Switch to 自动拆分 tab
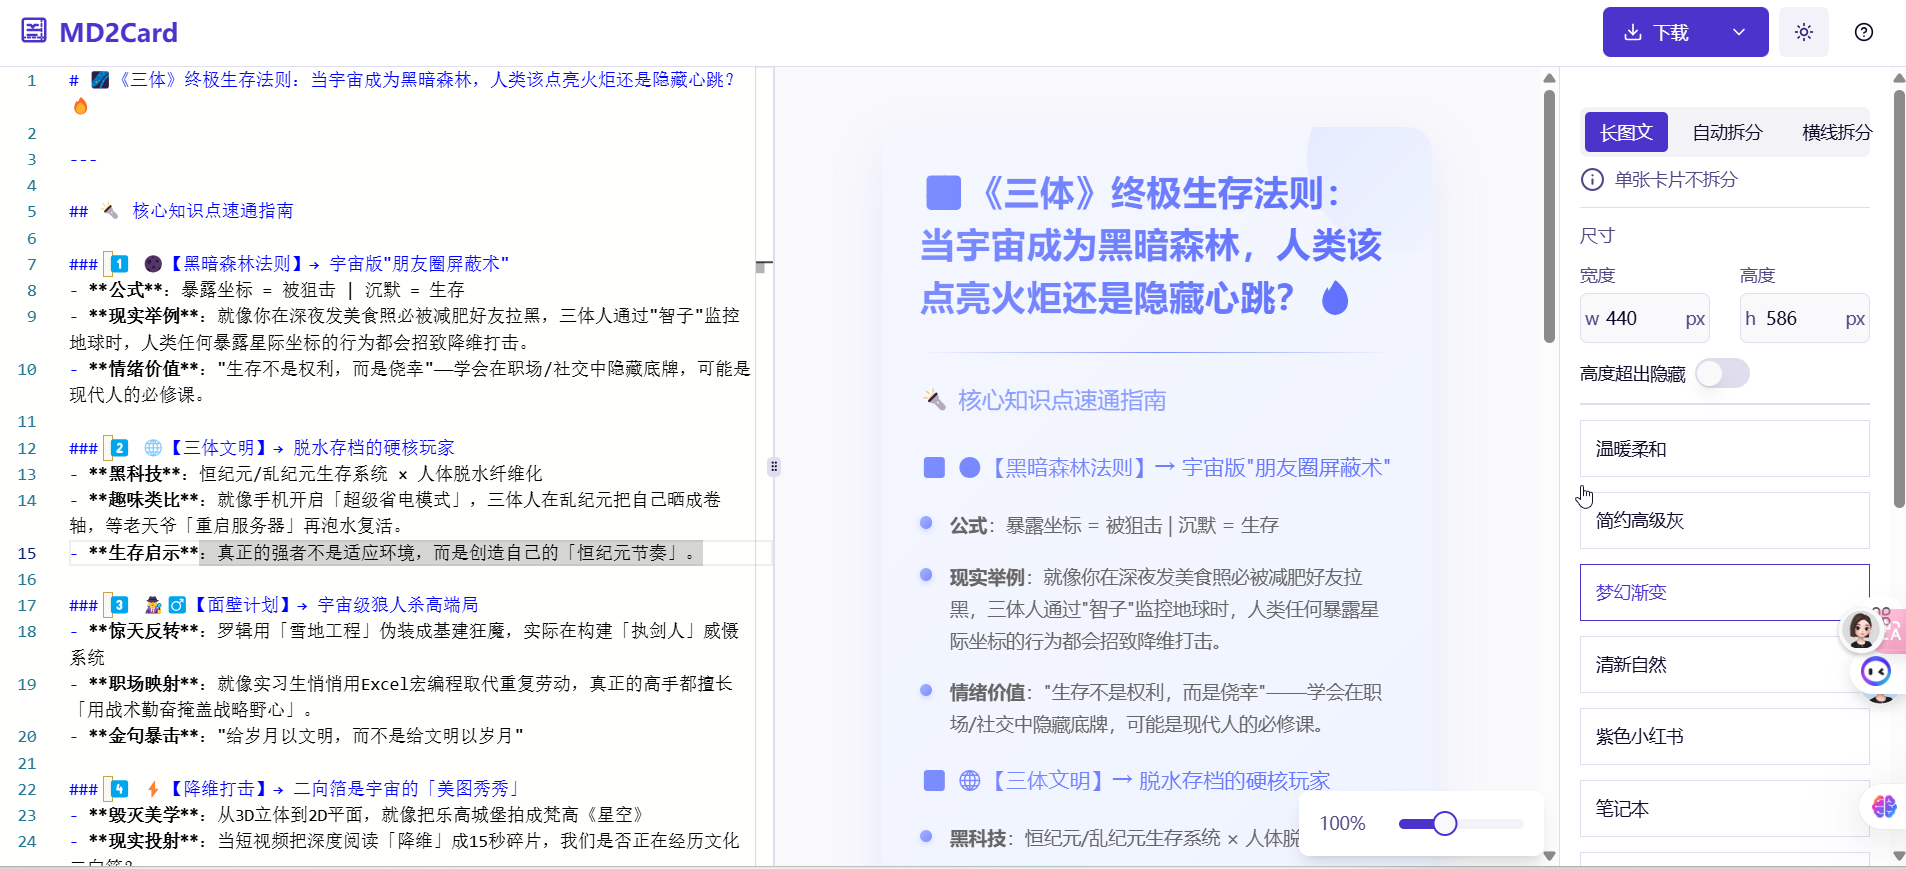Viewport: 1906px width, 869px height. click(x=1727, y=132)
